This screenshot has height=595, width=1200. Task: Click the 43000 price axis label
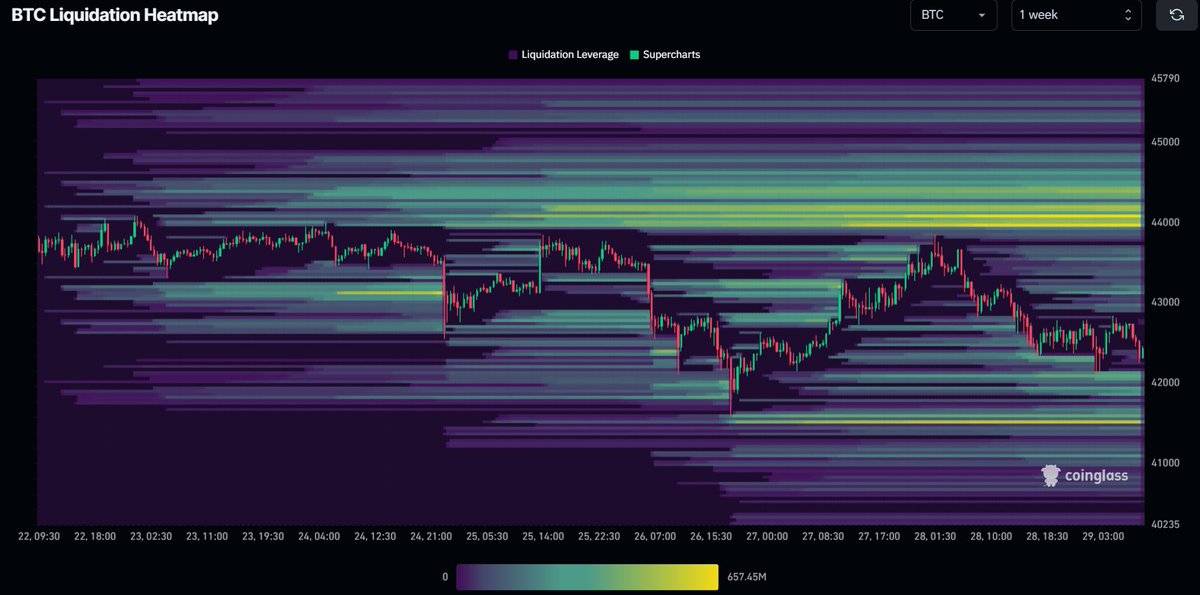1164,302
